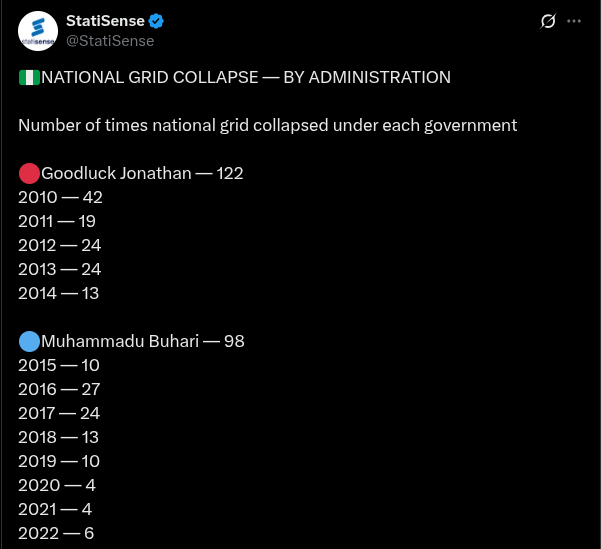
Task: Click the Nigerian flag emoji
Action: (29, 77)
